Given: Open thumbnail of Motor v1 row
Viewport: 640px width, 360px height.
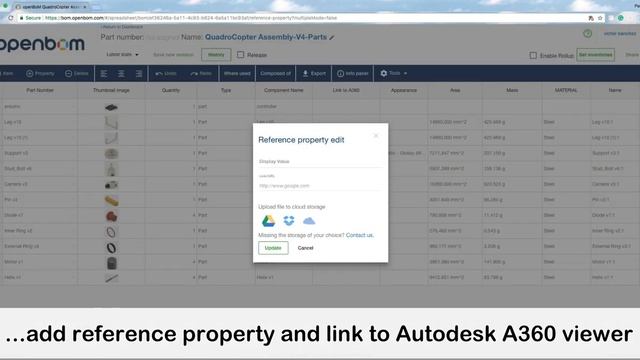Looking at the screenshot, I should point(111,263).
